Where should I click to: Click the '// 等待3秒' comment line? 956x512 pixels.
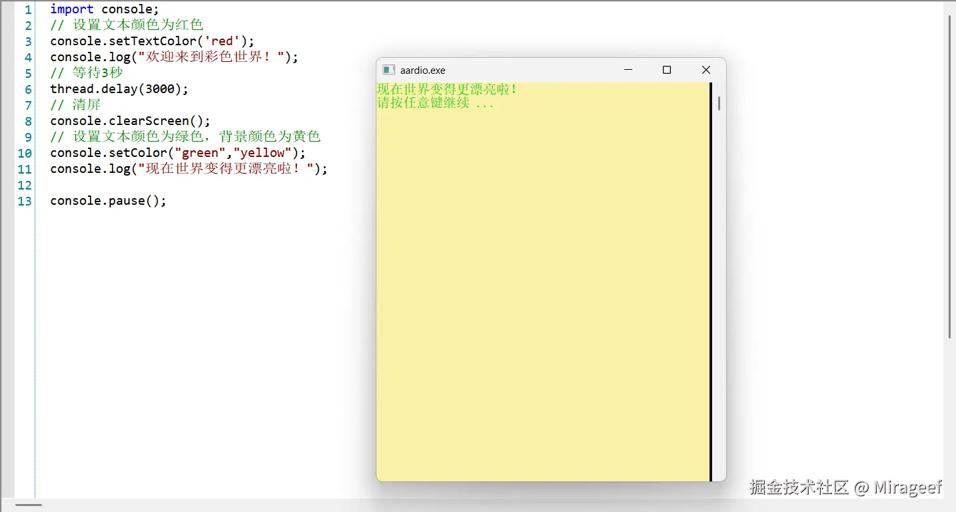[87, 73]
